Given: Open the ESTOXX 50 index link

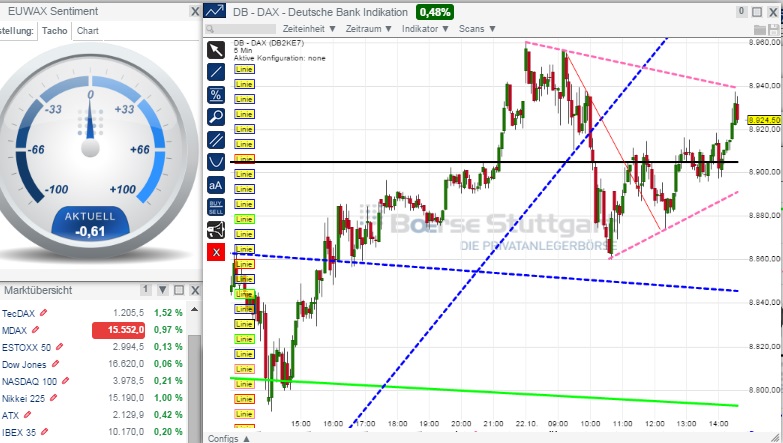Looking at the screenshot, I should tap(26, 347).
